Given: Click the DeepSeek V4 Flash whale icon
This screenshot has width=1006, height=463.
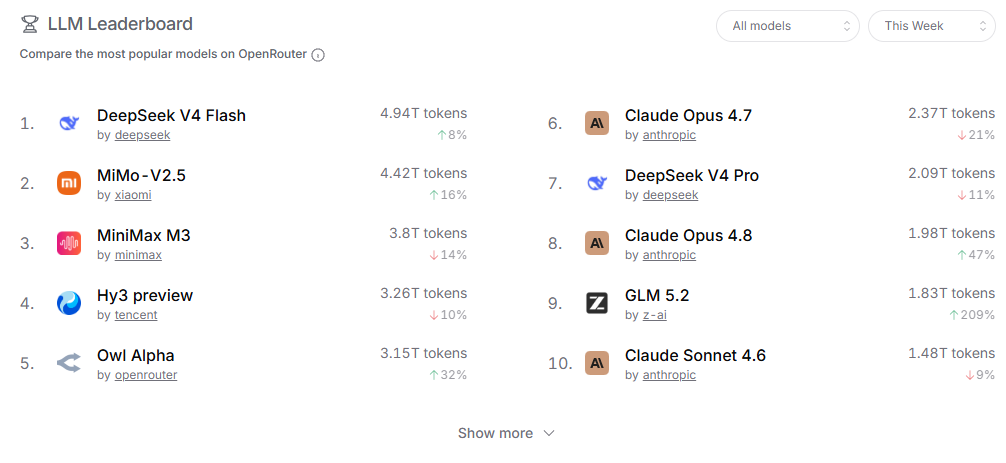Looking at the screenshot, I should point(69,123).
